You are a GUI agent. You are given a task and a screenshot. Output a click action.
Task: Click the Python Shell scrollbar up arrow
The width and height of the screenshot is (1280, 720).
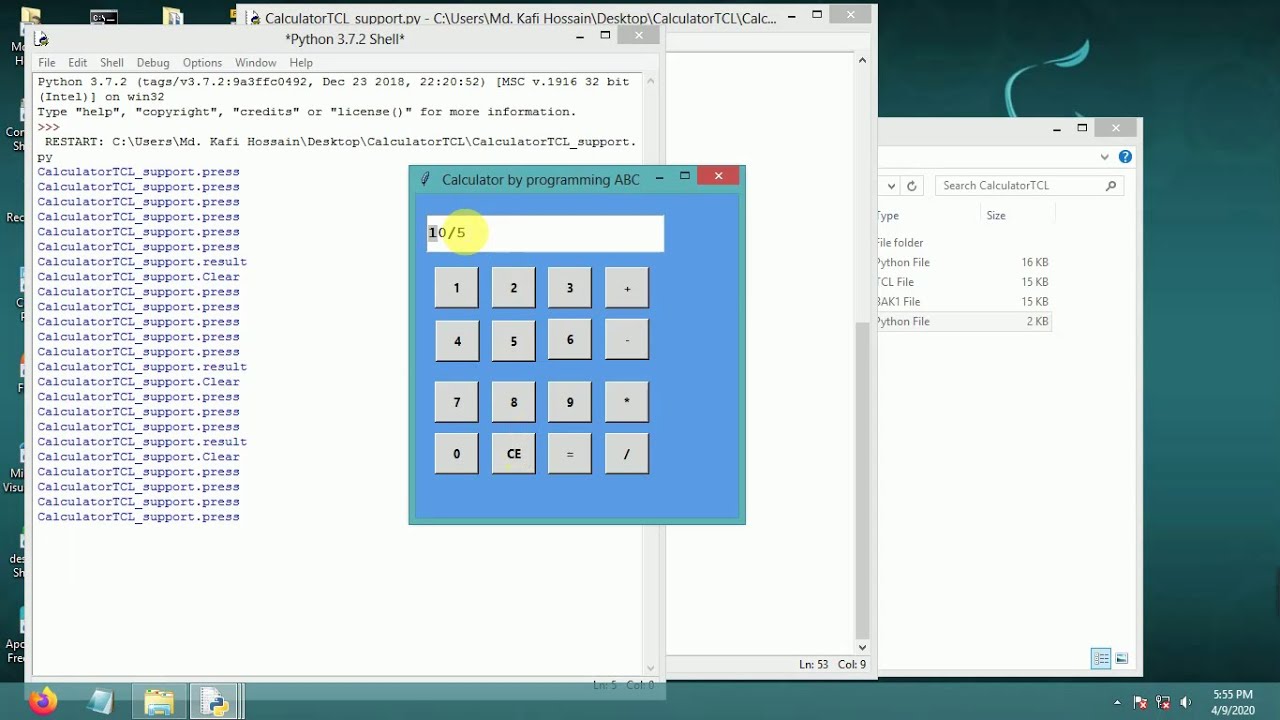[x=651, y=81]
